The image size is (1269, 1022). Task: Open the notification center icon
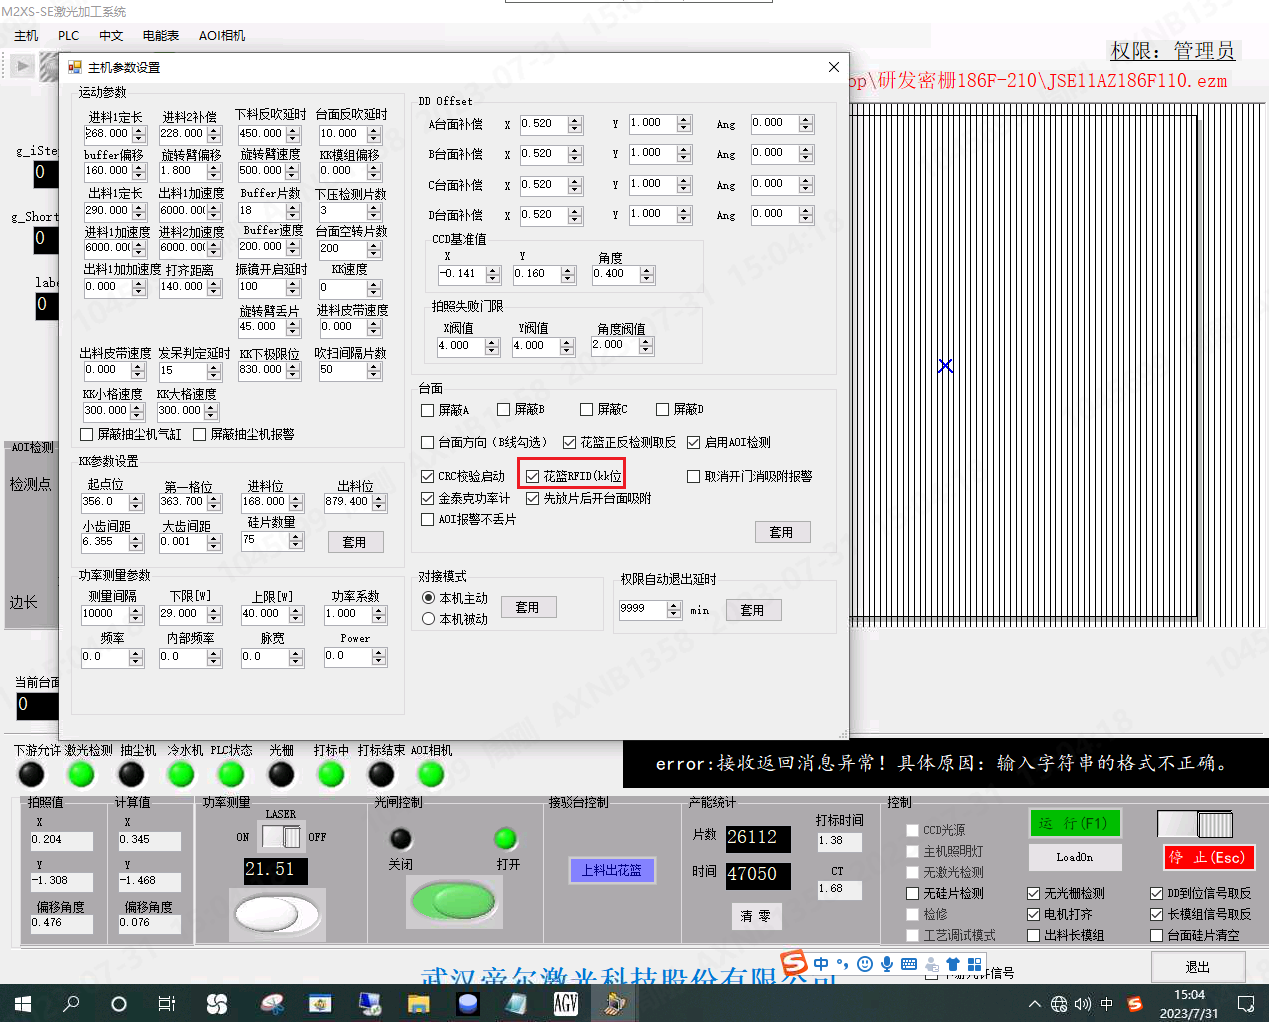click(x=1246, y=1003)
